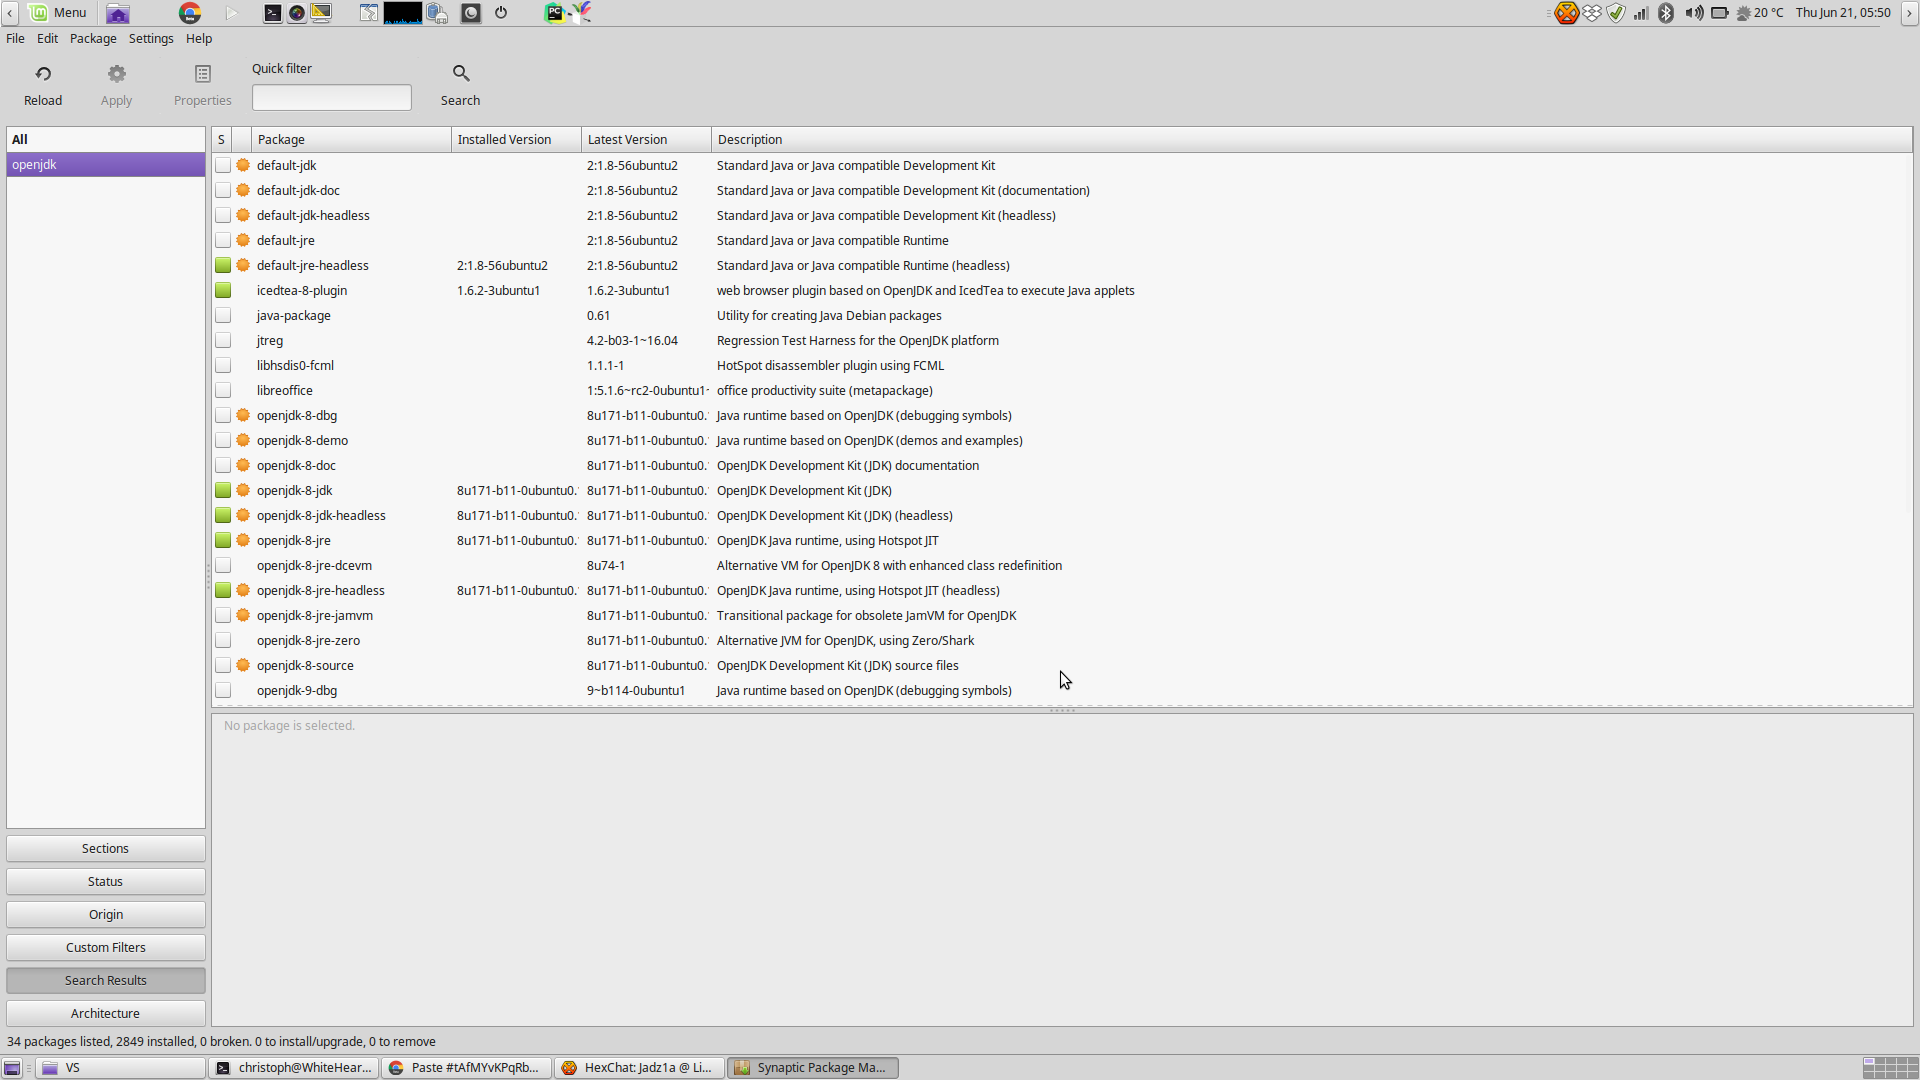Toggle installed status box for default-jre-headless
The image size is (1920, 1080).
coord(223,265)
